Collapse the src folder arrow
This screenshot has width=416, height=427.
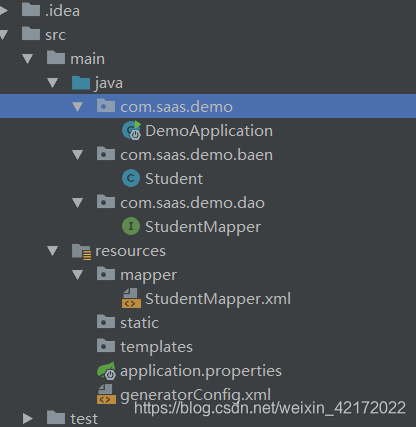coord(3,35)
